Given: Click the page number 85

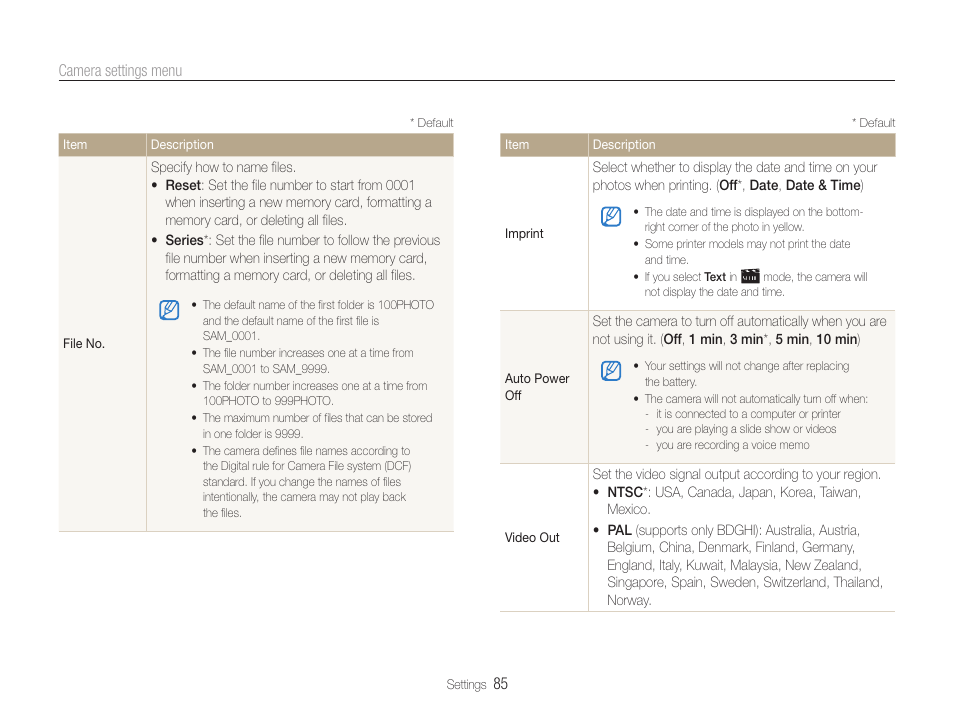Looking at the screenshot, I should coord(500,684).
